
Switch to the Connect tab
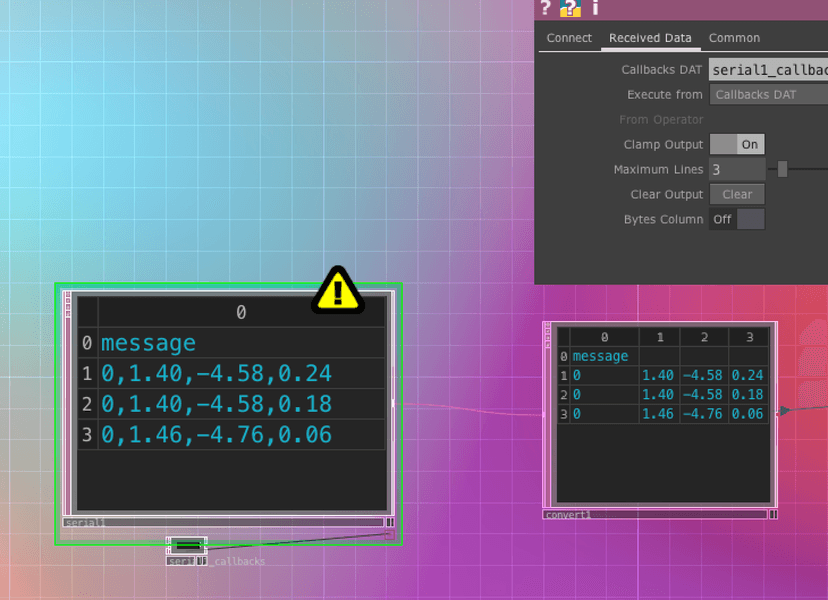tap(569, 38)
